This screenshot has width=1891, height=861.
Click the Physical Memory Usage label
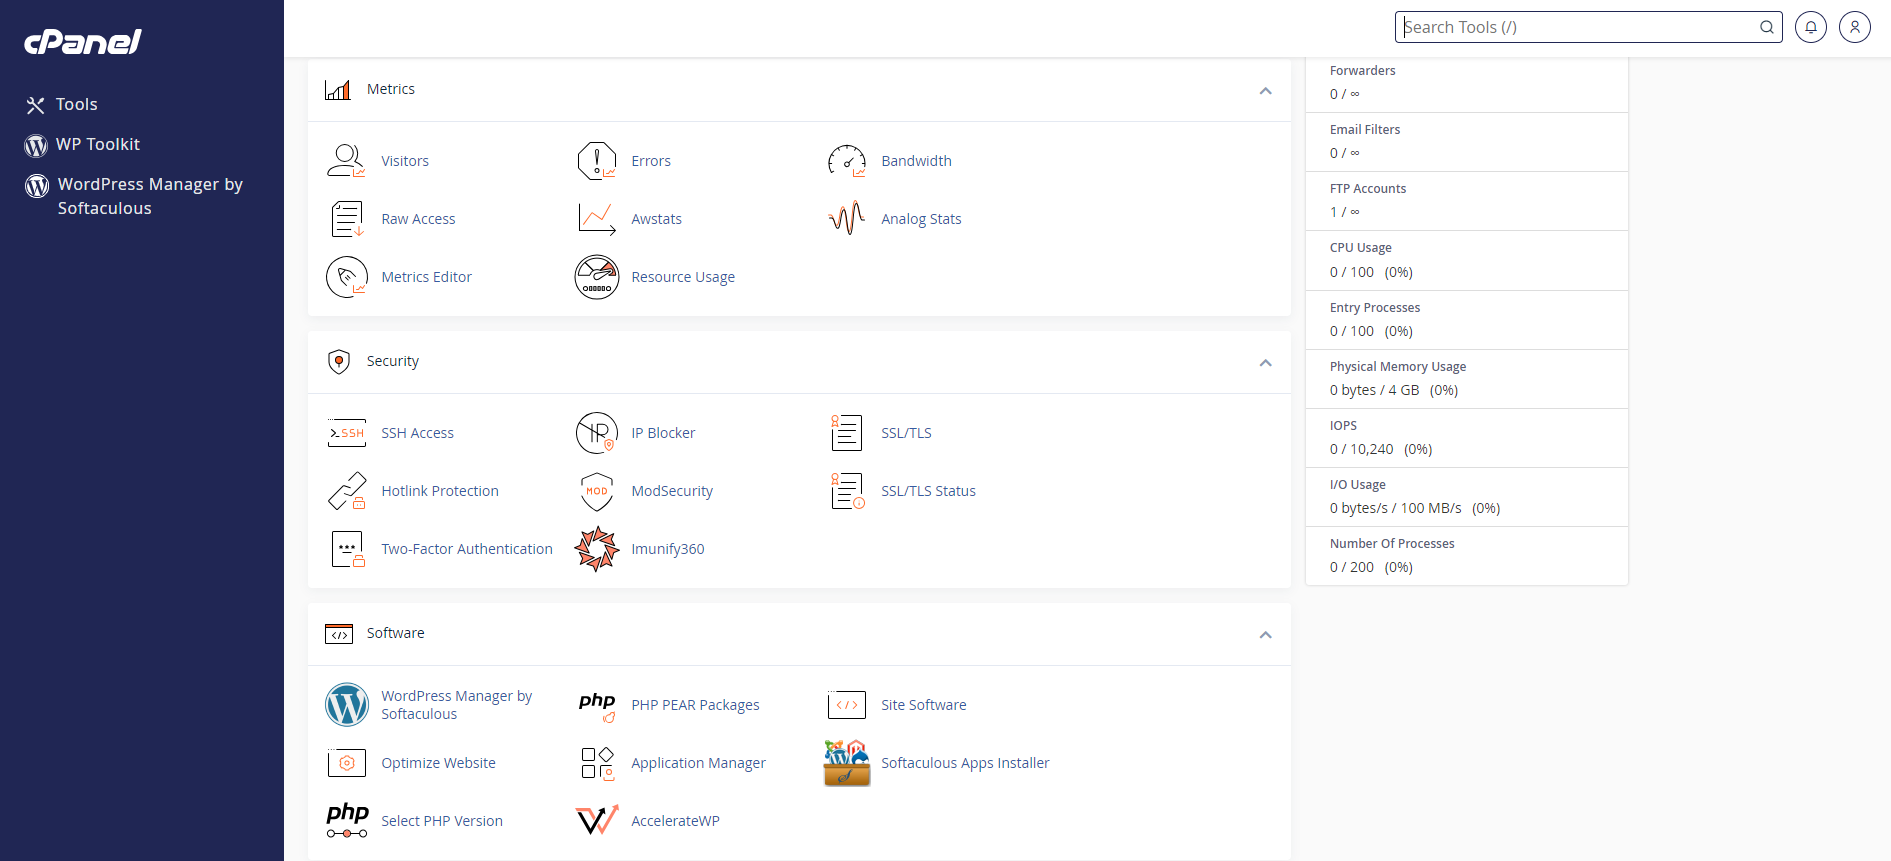1398,367
